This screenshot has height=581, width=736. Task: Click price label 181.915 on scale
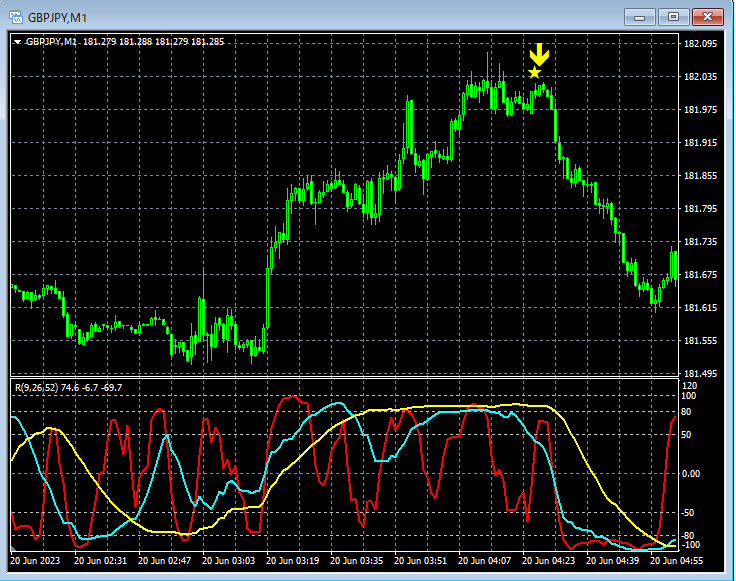701,143
